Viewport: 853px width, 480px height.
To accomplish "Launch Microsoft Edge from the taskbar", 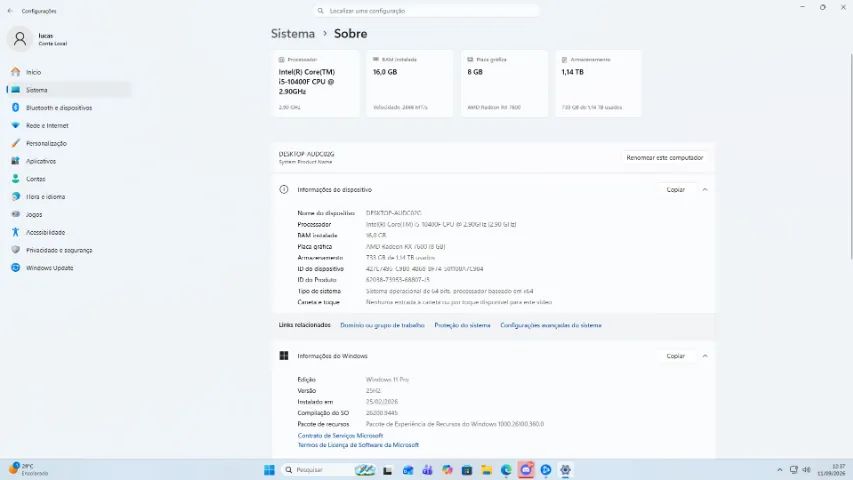I will point(506,470).
